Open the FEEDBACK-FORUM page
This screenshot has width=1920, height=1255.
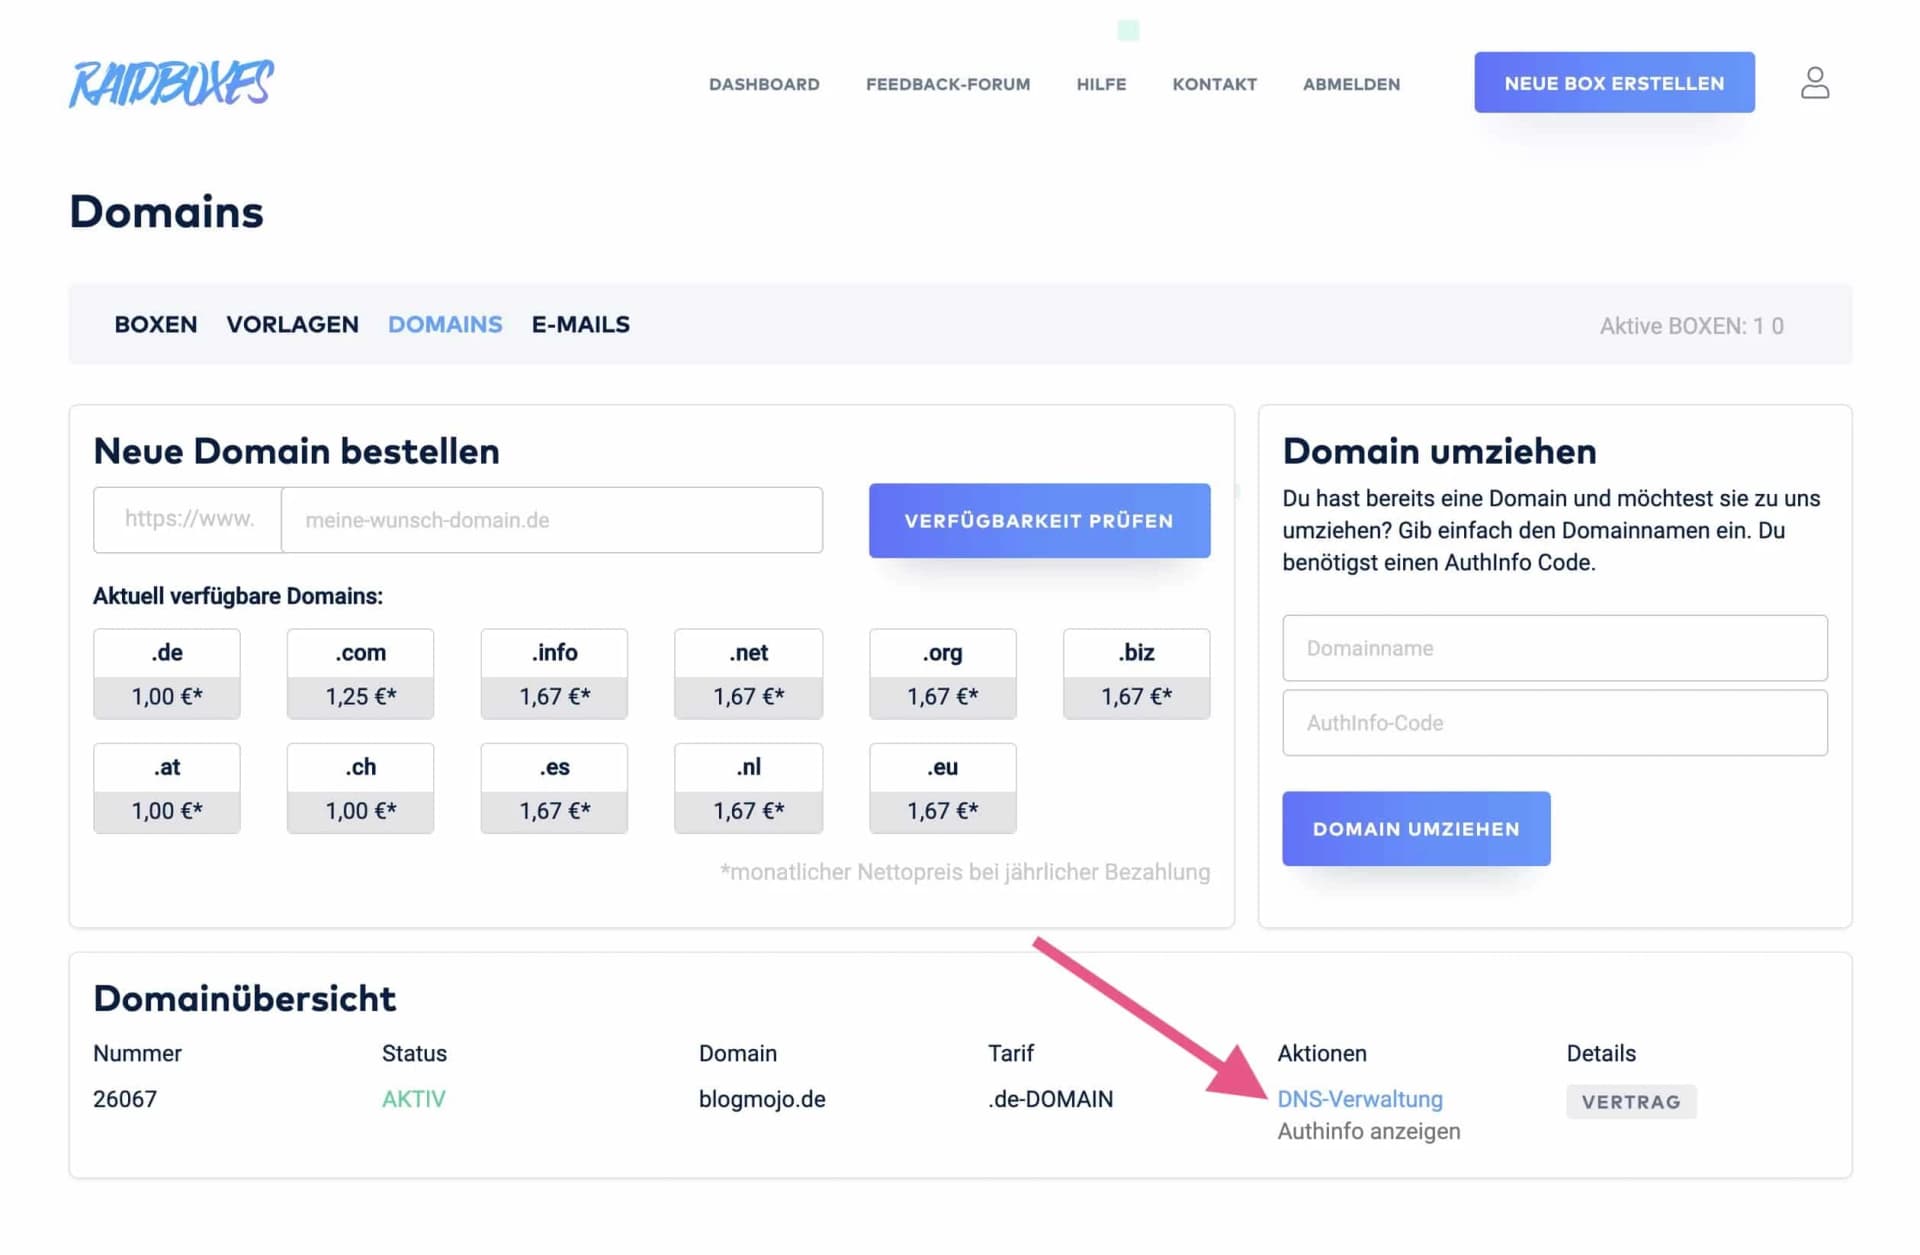pyautogui.click(x=948, y=84)
